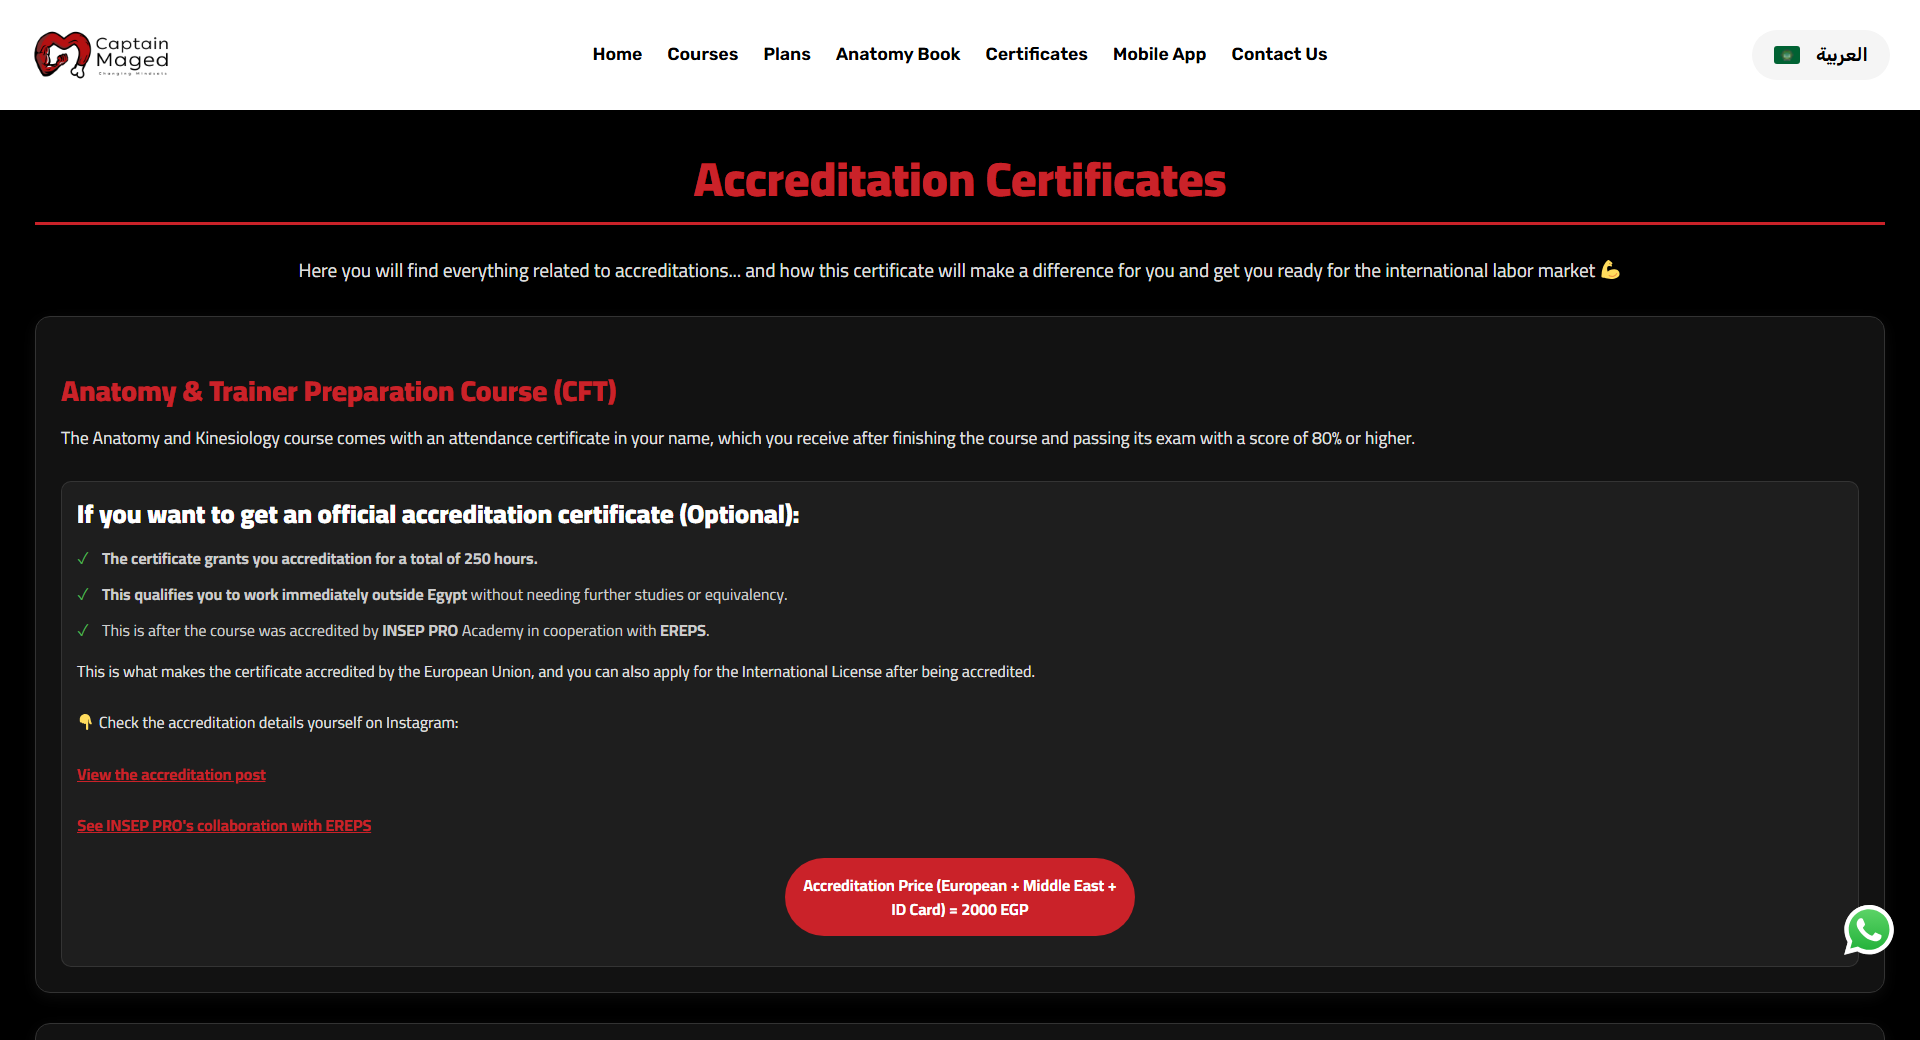The image size is (1920, 1040).
Task: Click the intro line about international labor market
Action: (959, 271)
